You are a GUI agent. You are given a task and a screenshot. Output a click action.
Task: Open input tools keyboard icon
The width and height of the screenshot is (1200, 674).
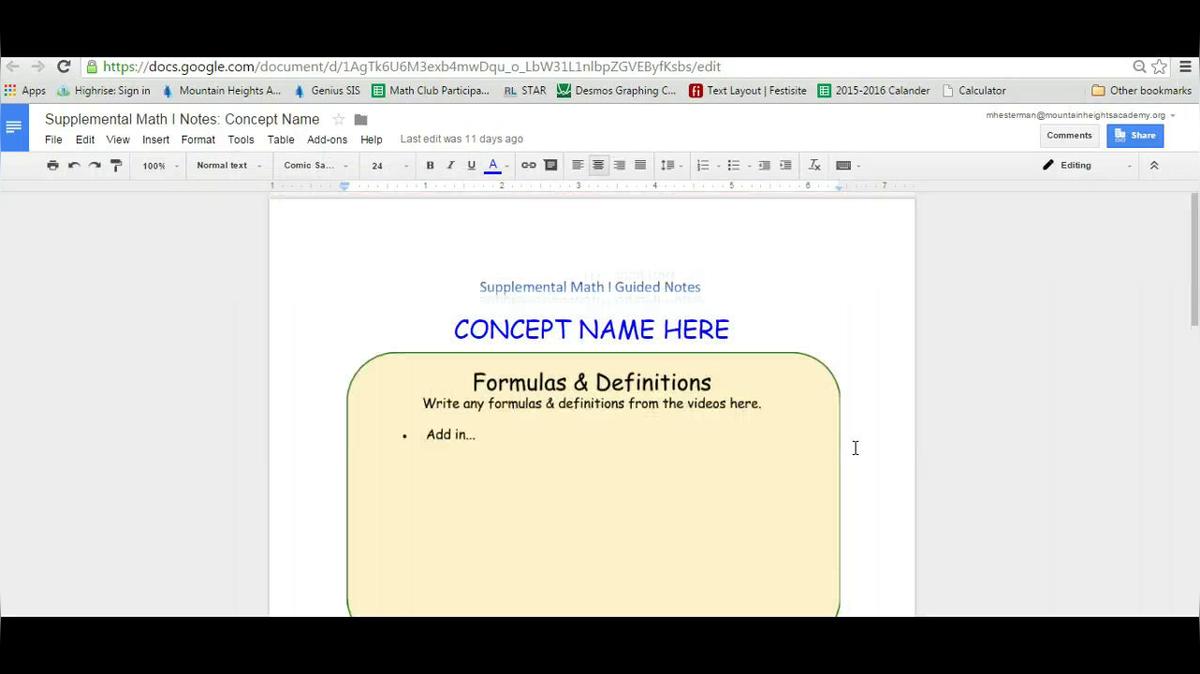pos(846,165)
